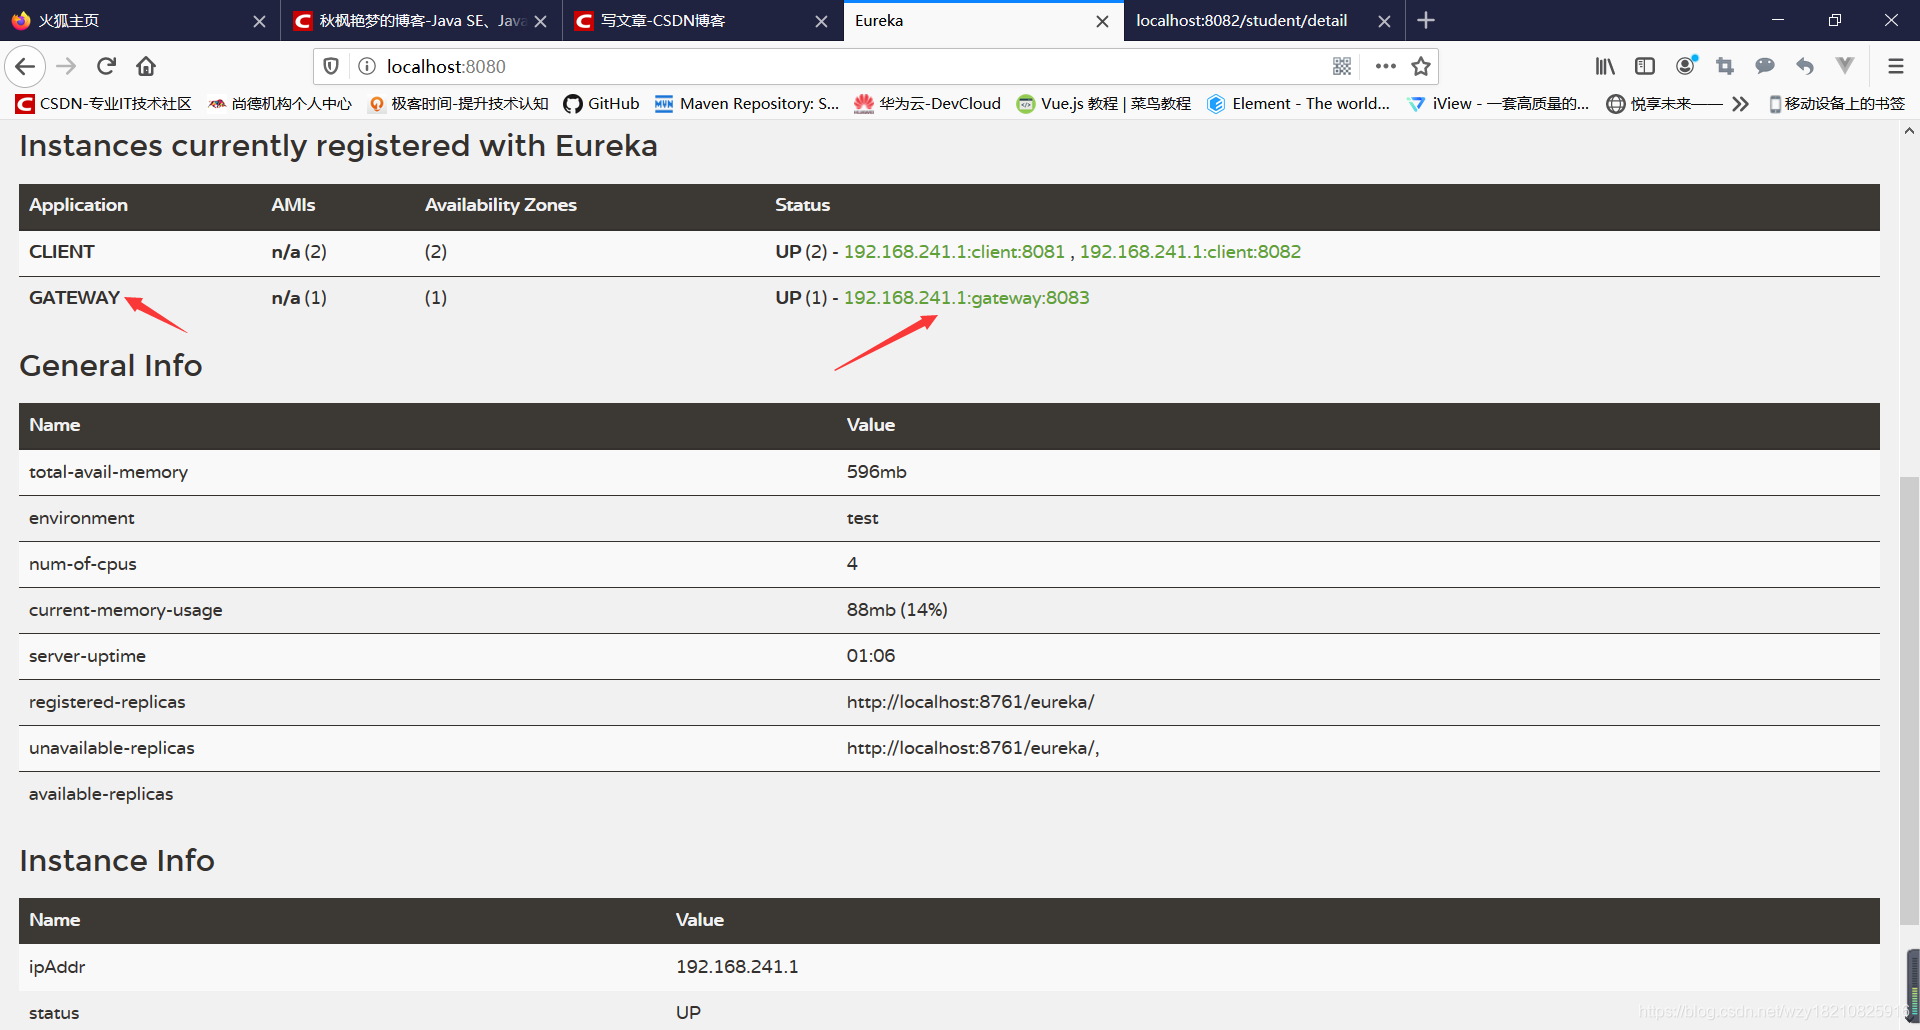1920x1030 pixels.
Task: Select the environment value test
Action: click(862, 518)
